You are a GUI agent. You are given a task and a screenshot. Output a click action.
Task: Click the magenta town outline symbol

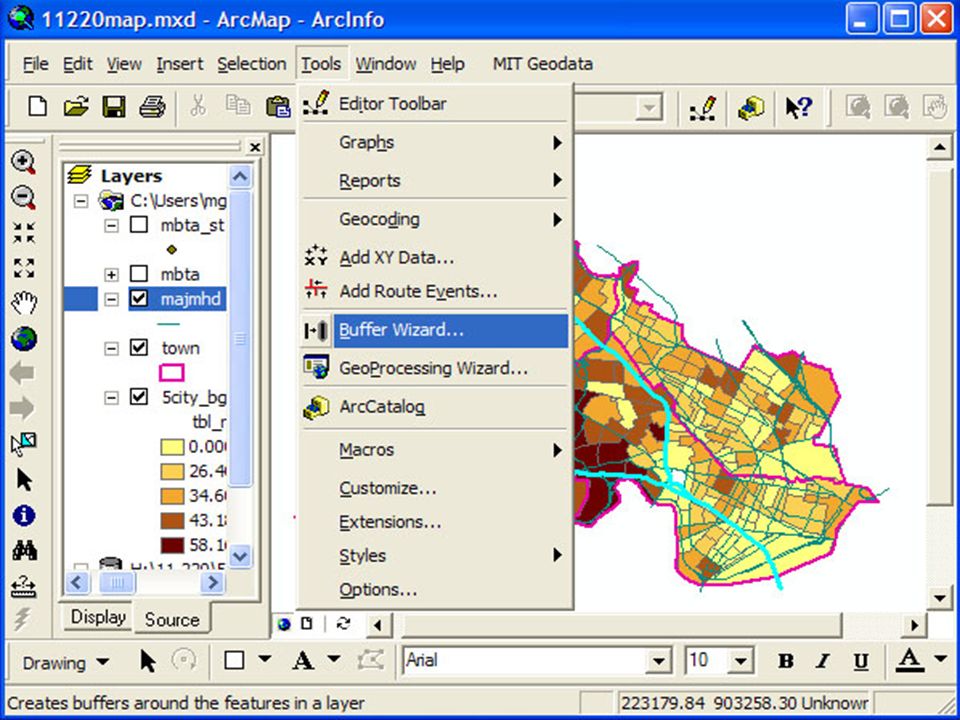(x=171, y=372)
